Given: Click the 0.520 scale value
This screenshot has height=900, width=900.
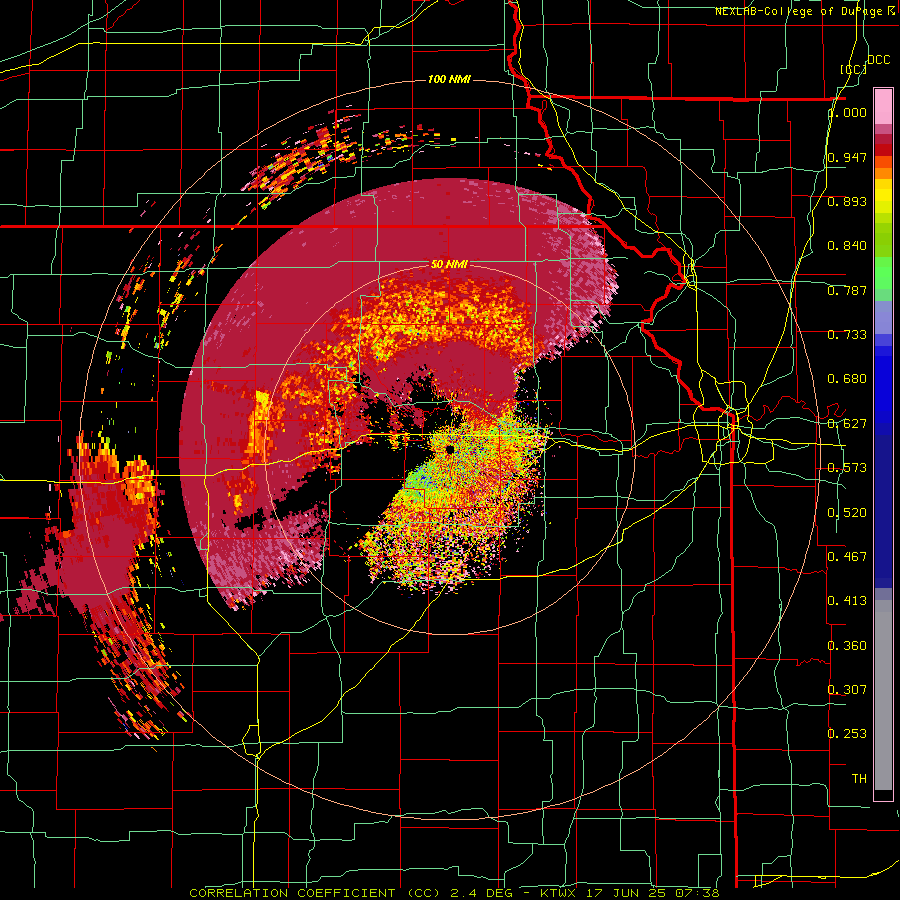Looking at the screenshot, I should (x=847, y=513).
